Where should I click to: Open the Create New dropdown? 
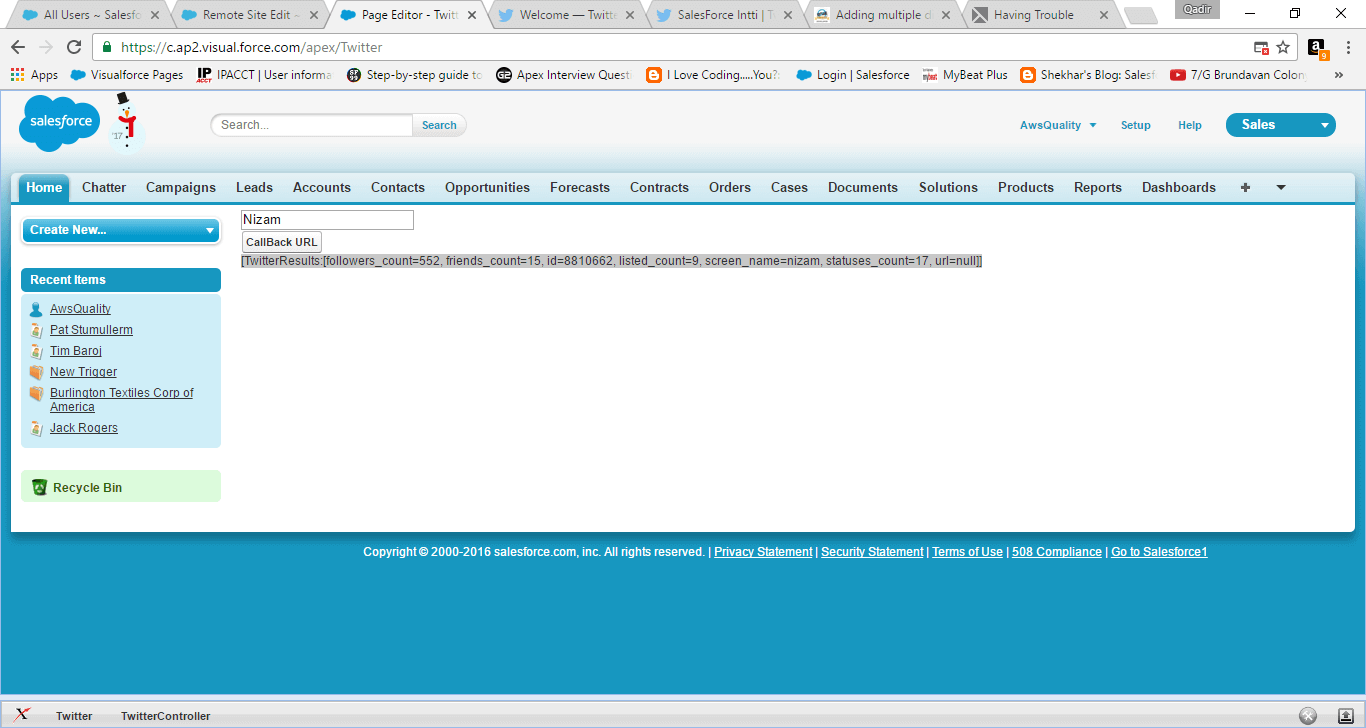(x=120, y=230)
